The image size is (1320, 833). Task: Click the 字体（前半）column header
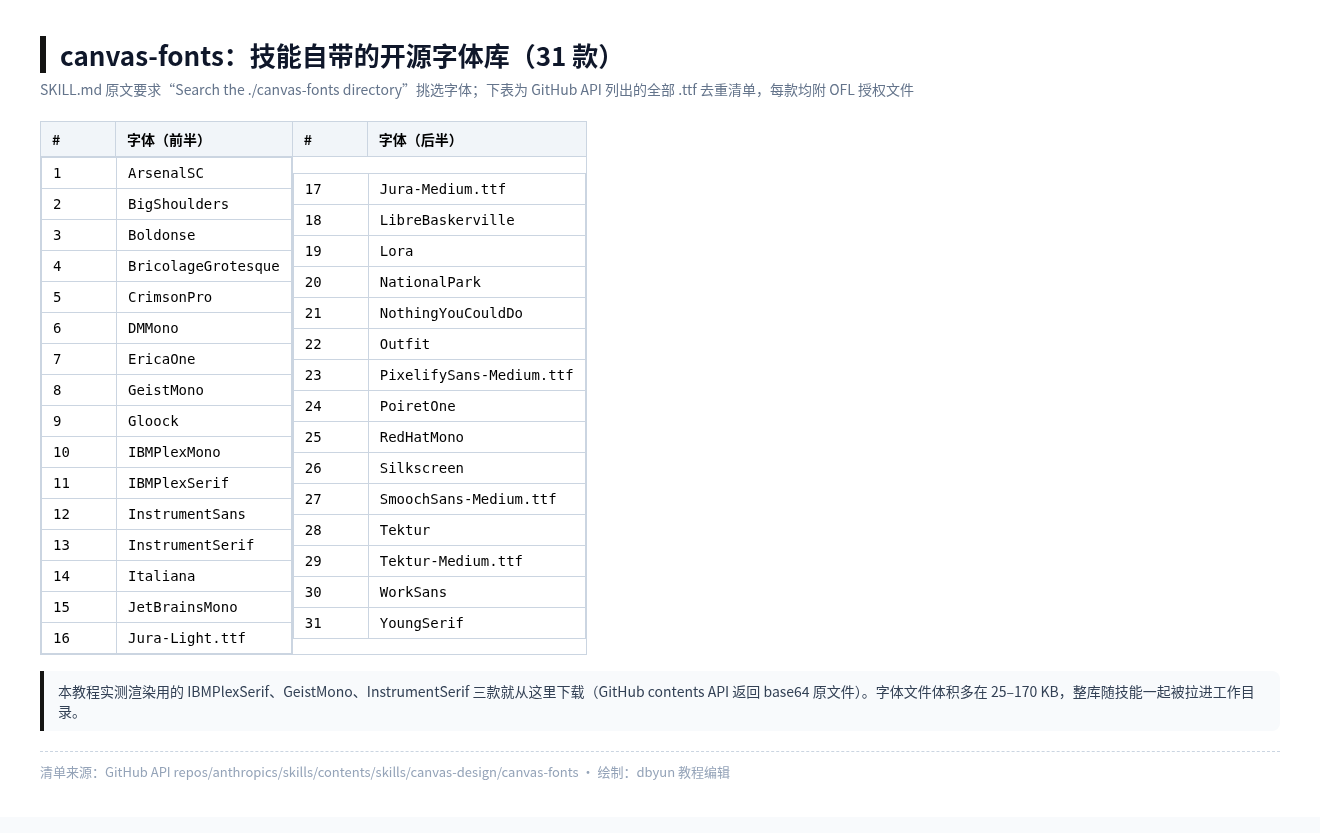click(x=204, y=140)
